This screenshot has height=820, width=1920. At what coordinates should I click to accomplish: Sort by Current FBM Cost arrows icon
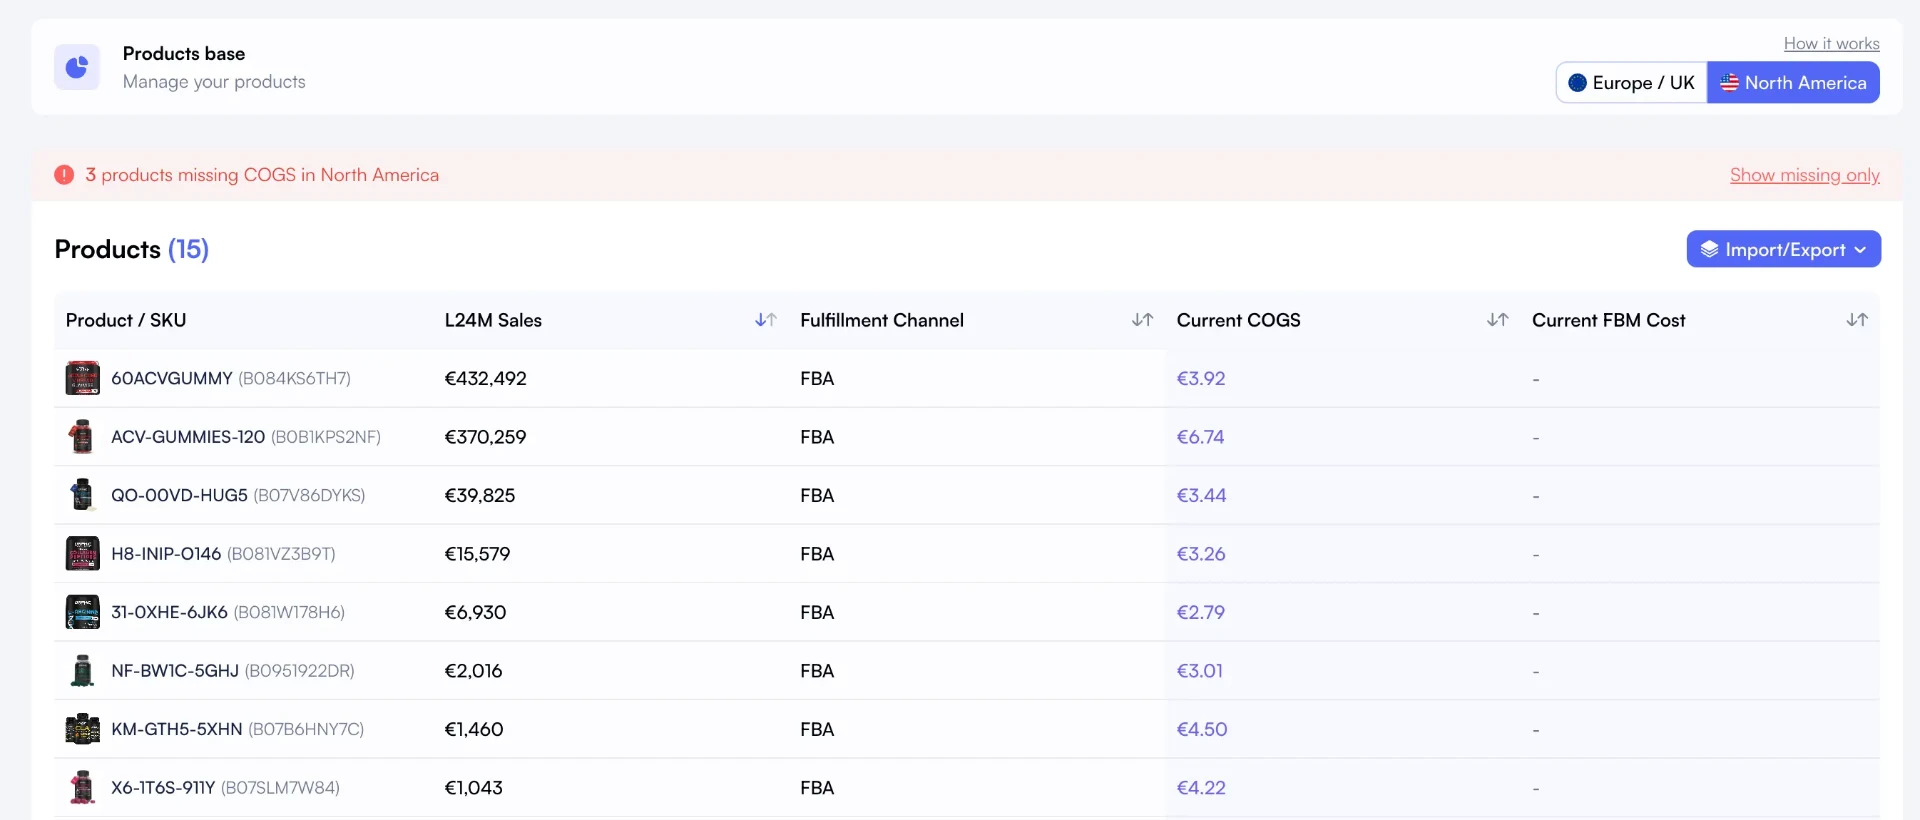pos(1857,320)
